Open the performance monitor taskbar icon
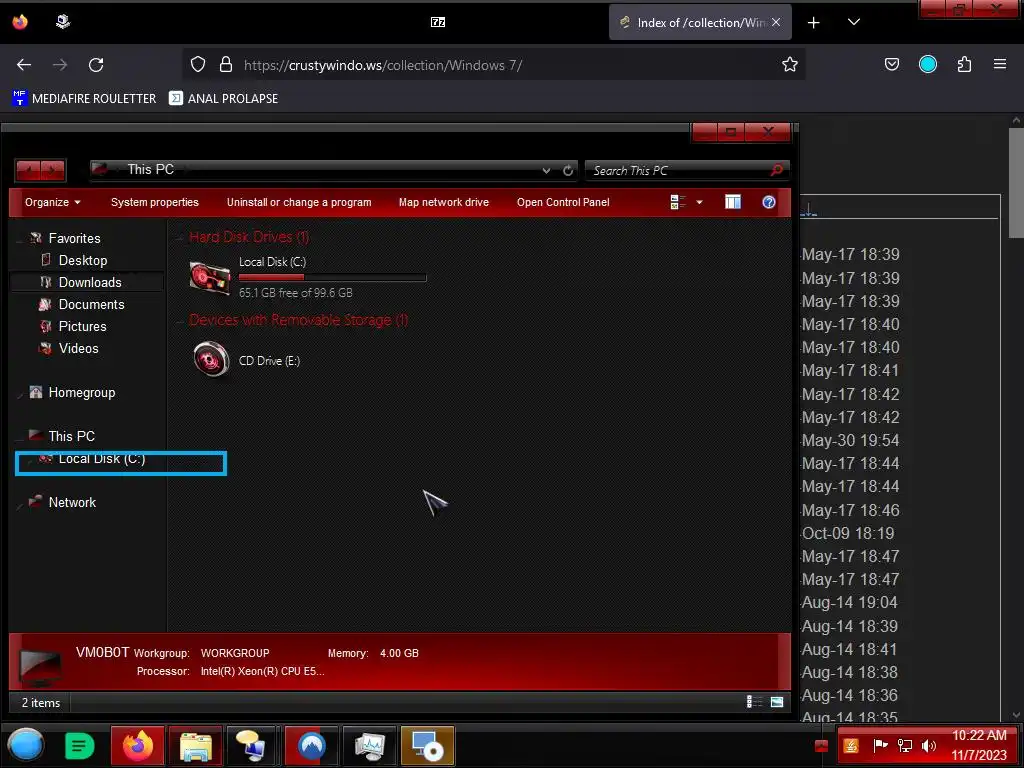This screenshot has width=1024, height=768. pos(370,745)
